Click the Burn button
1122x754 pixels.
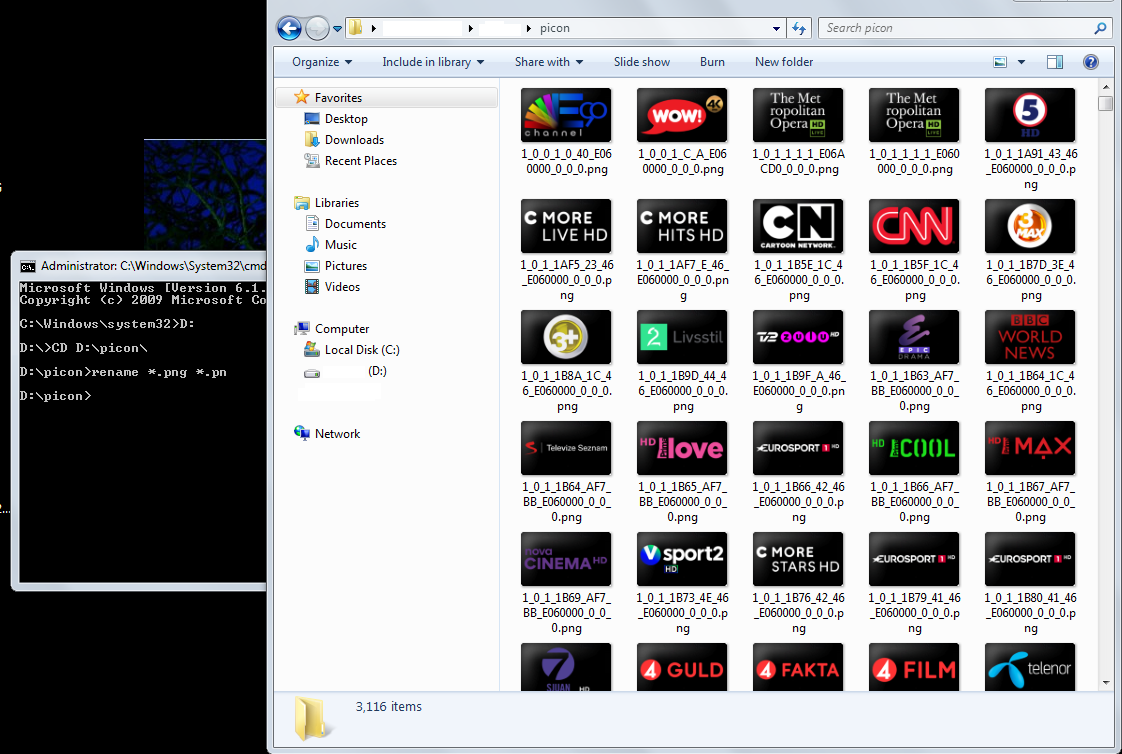(712, 62)
